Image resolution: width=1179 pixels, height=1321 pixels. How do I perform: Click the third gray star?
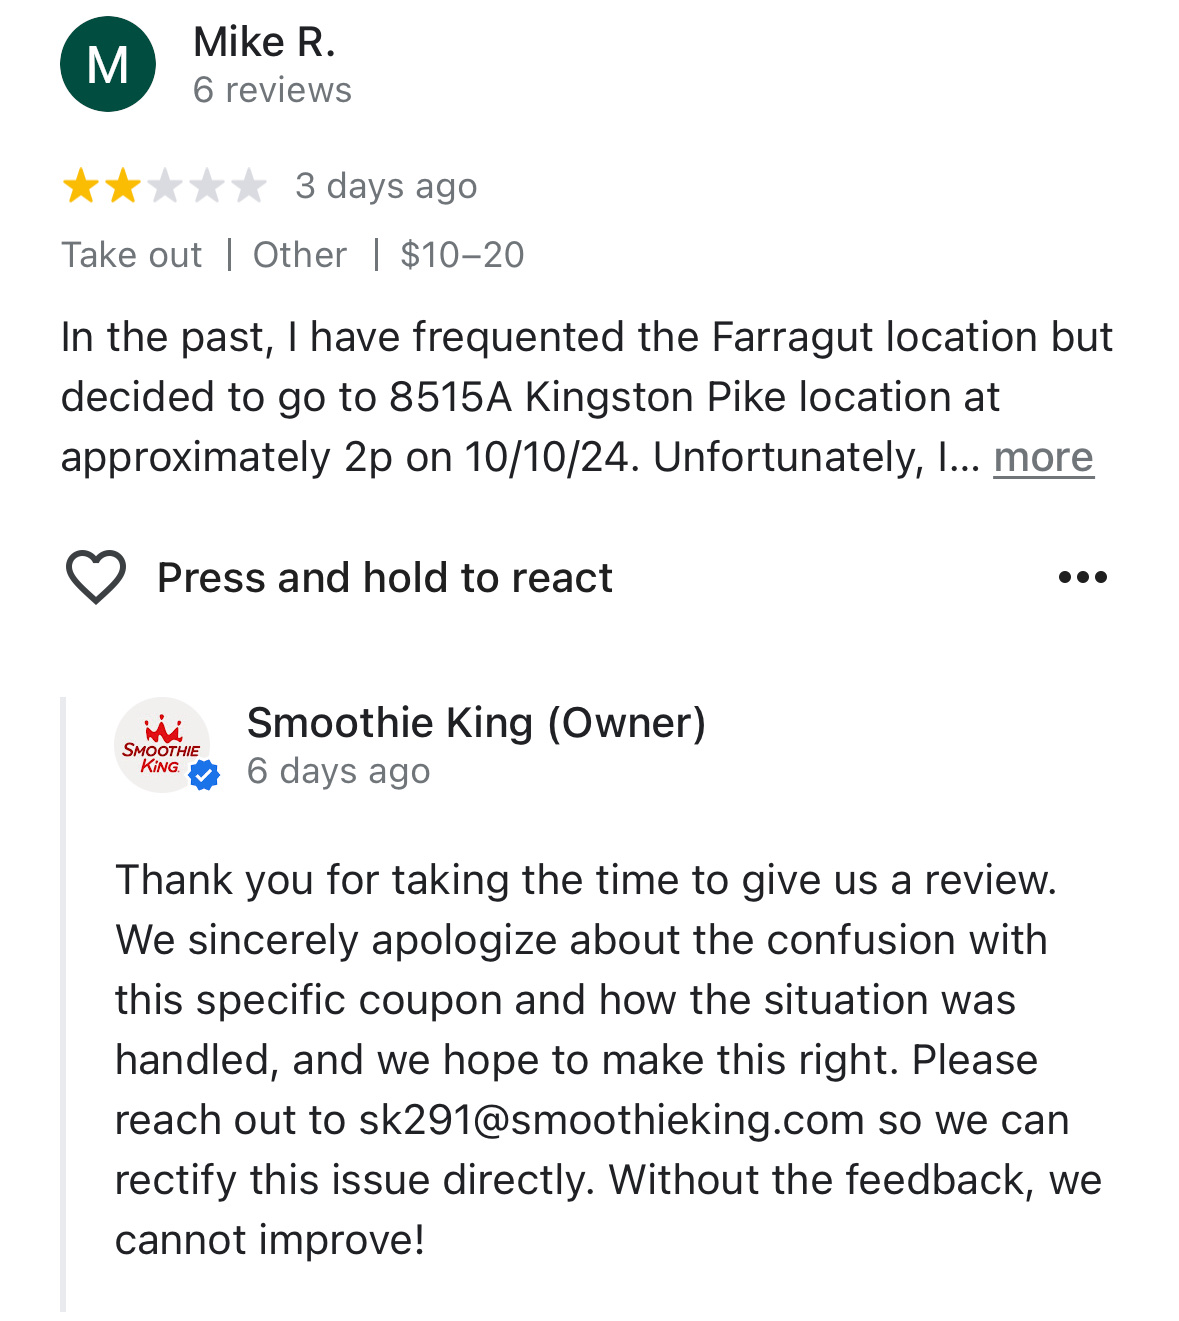(x=164, y=186)
